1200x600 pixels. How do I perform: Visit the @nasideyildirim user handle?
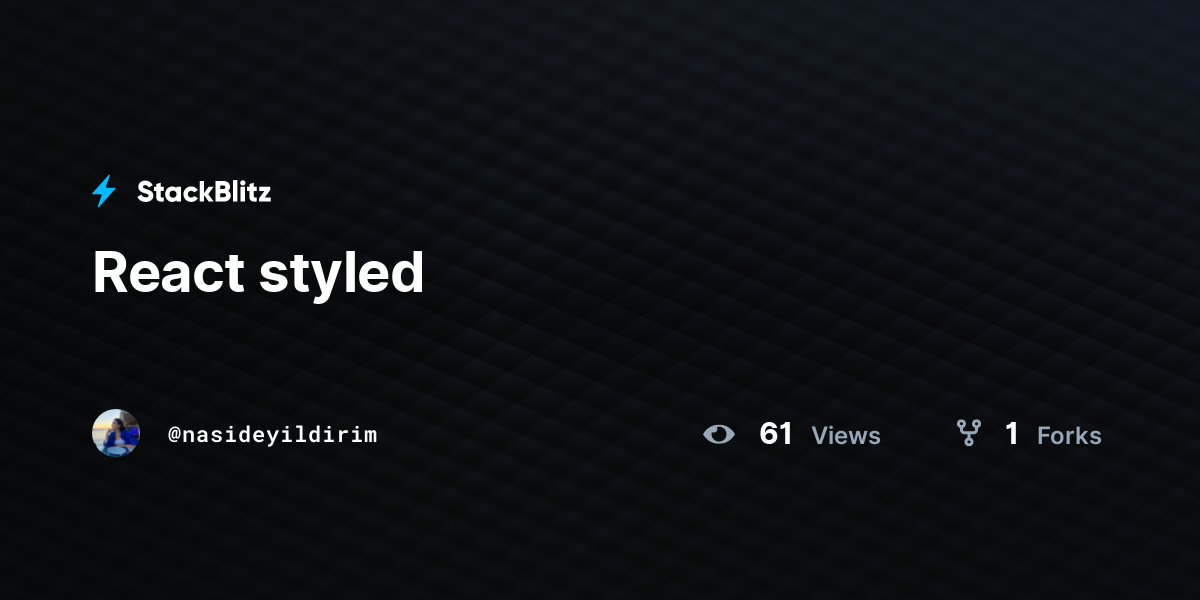[x=273, y=434]
